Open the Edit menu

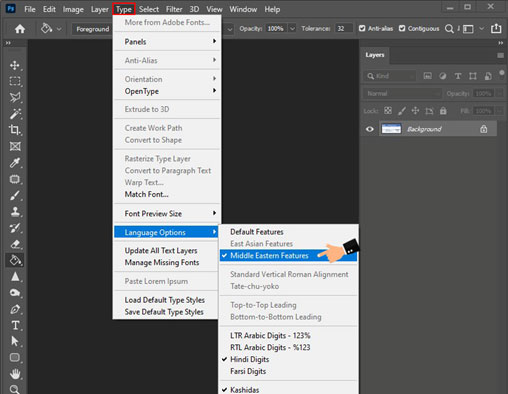pos(49,9)
